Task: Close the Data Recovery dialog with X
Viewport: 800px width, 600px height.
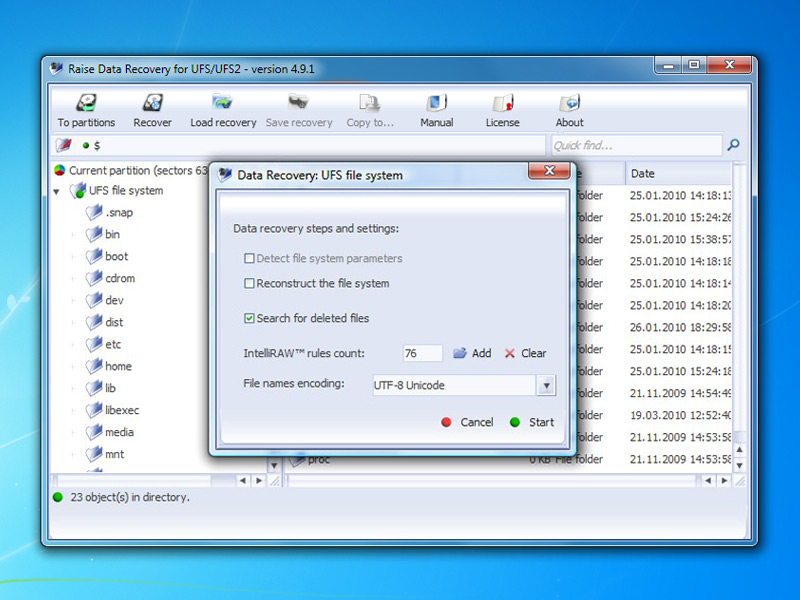Action: [549, 171]
